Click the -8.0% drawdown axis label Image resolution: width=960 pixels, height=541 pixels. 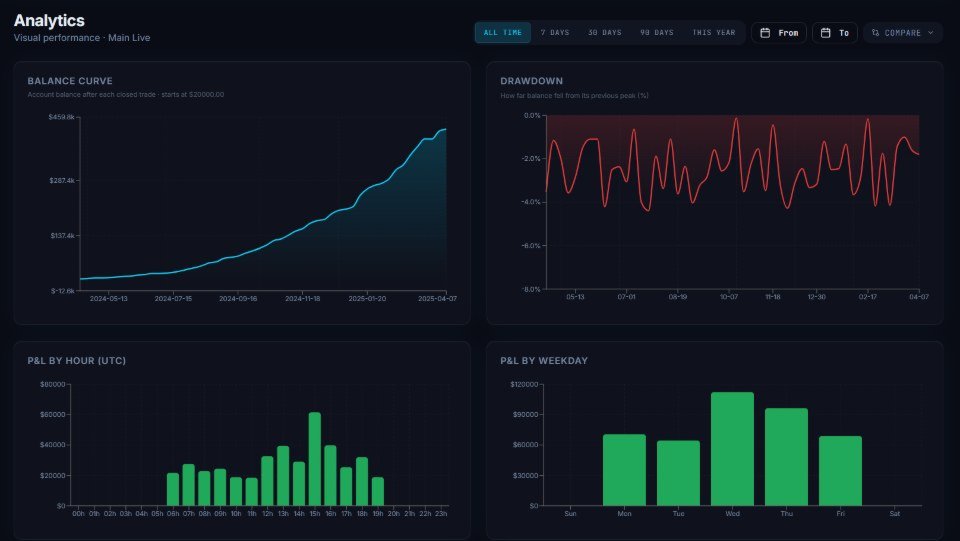coord(531,289)
